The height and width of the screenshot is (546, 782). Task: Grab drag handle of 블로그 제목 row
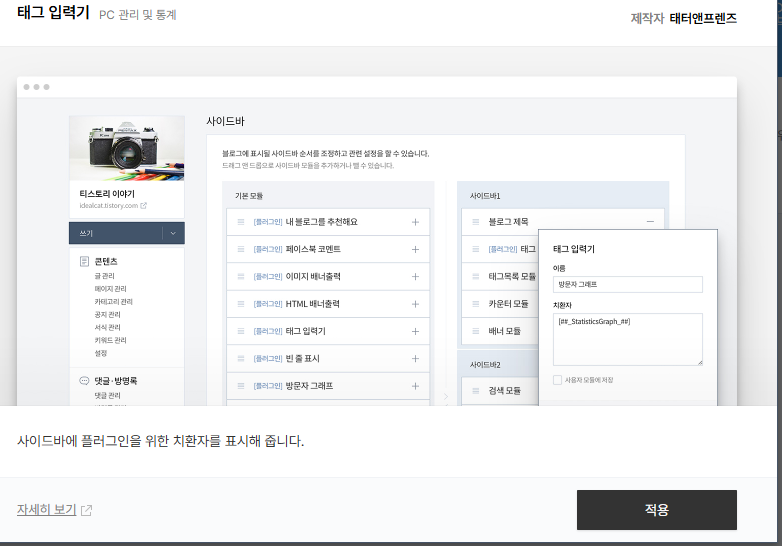click(476, 222)
